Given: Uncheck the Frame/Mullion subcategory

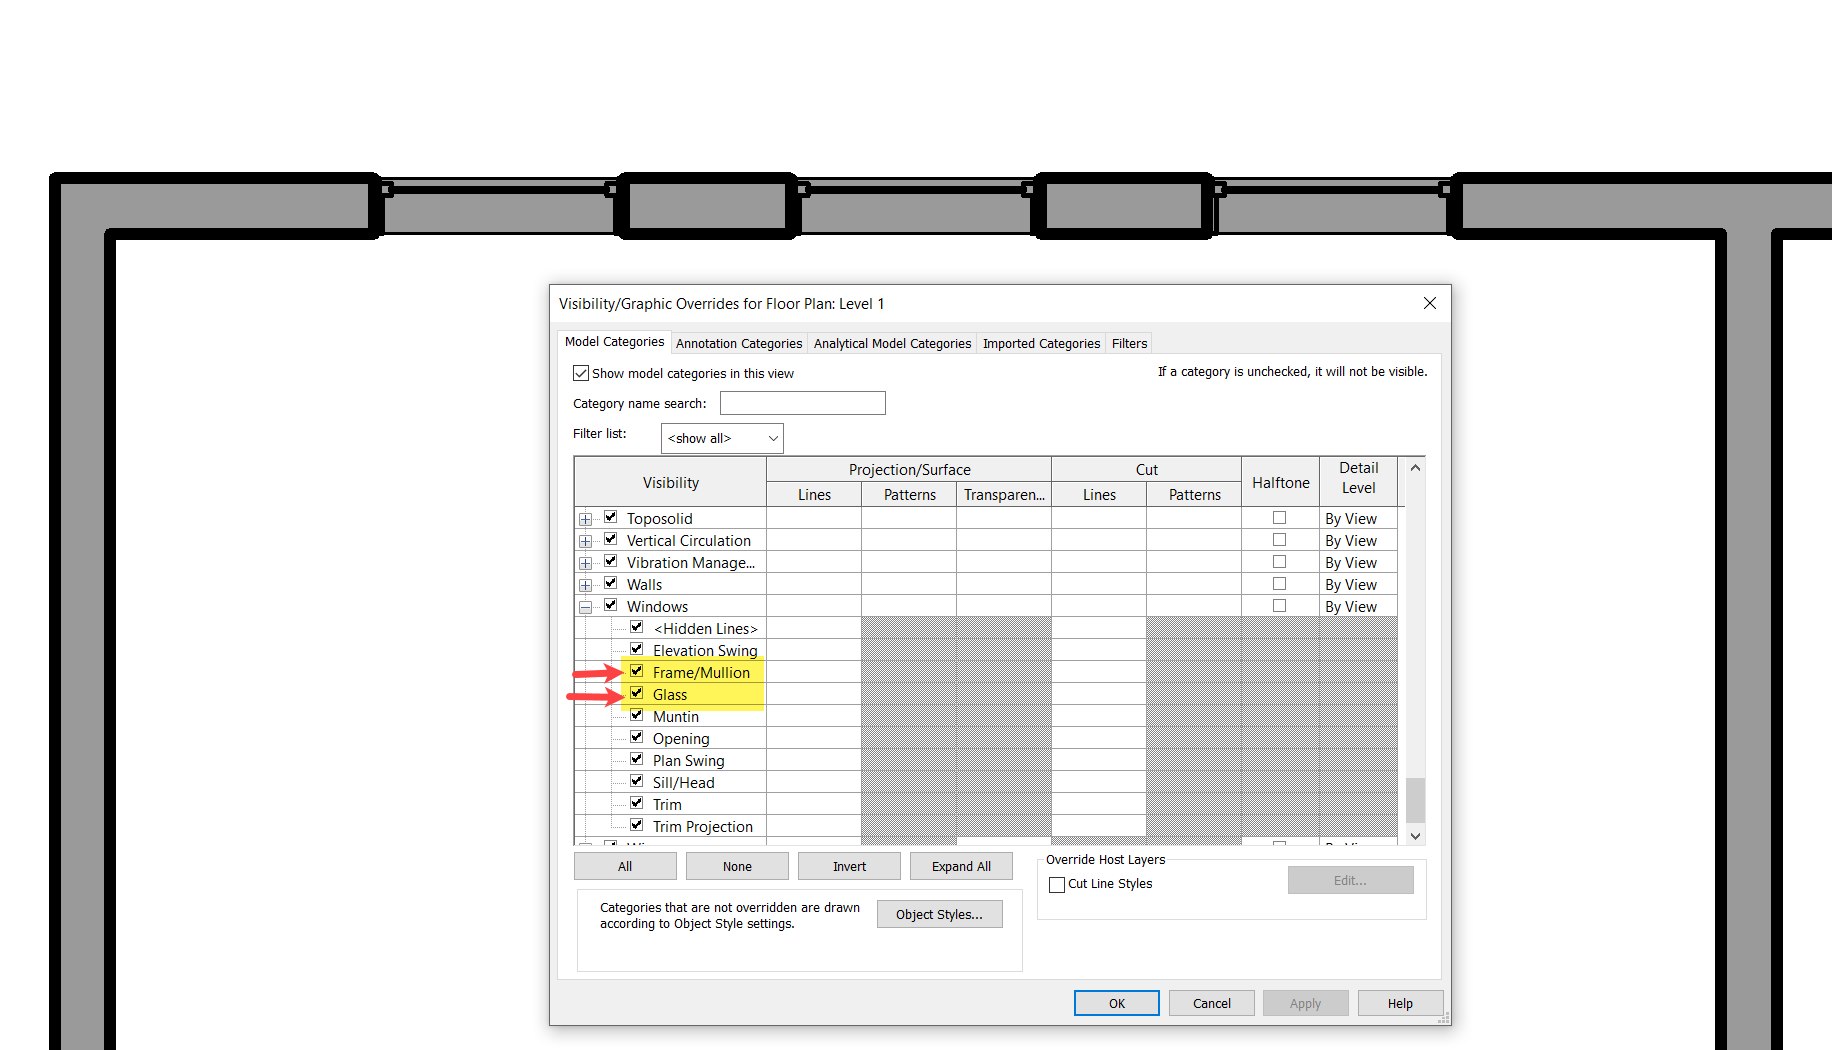Looking at the screenshot, I should pyautogui.click(x=637, y=670).
